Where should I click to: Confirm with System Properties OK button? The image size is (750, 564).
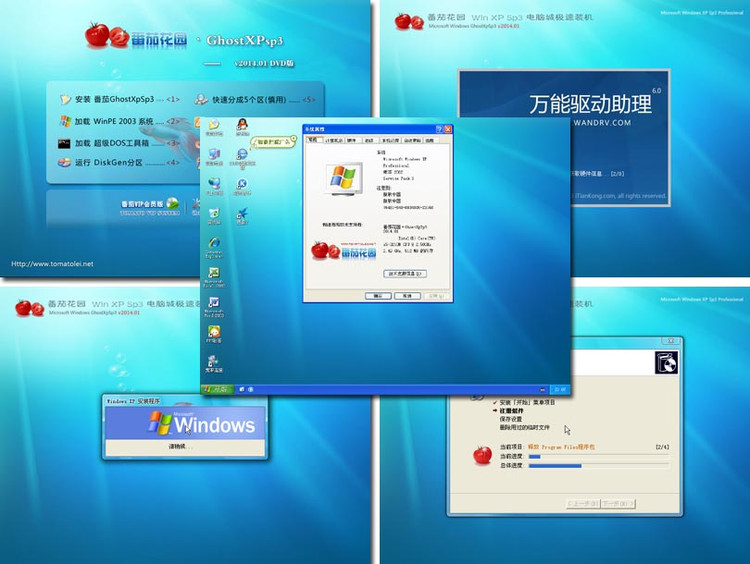(x=378, y=296)
